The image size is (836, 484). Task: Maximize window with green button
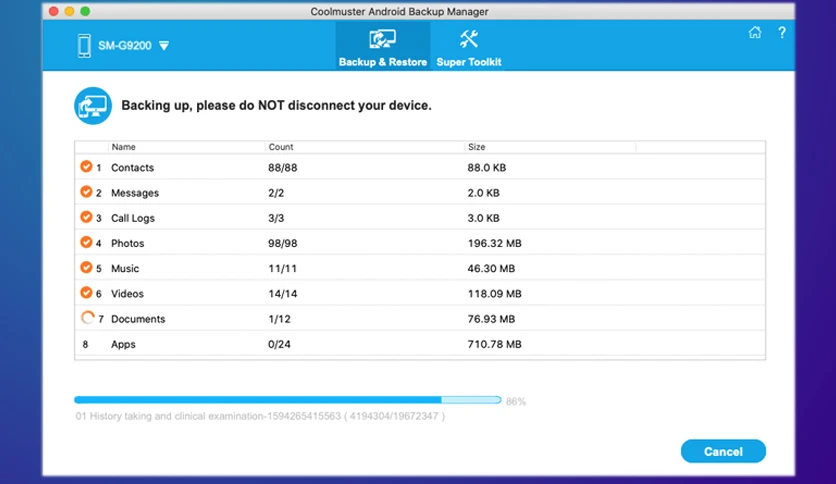tap(85, 11)
